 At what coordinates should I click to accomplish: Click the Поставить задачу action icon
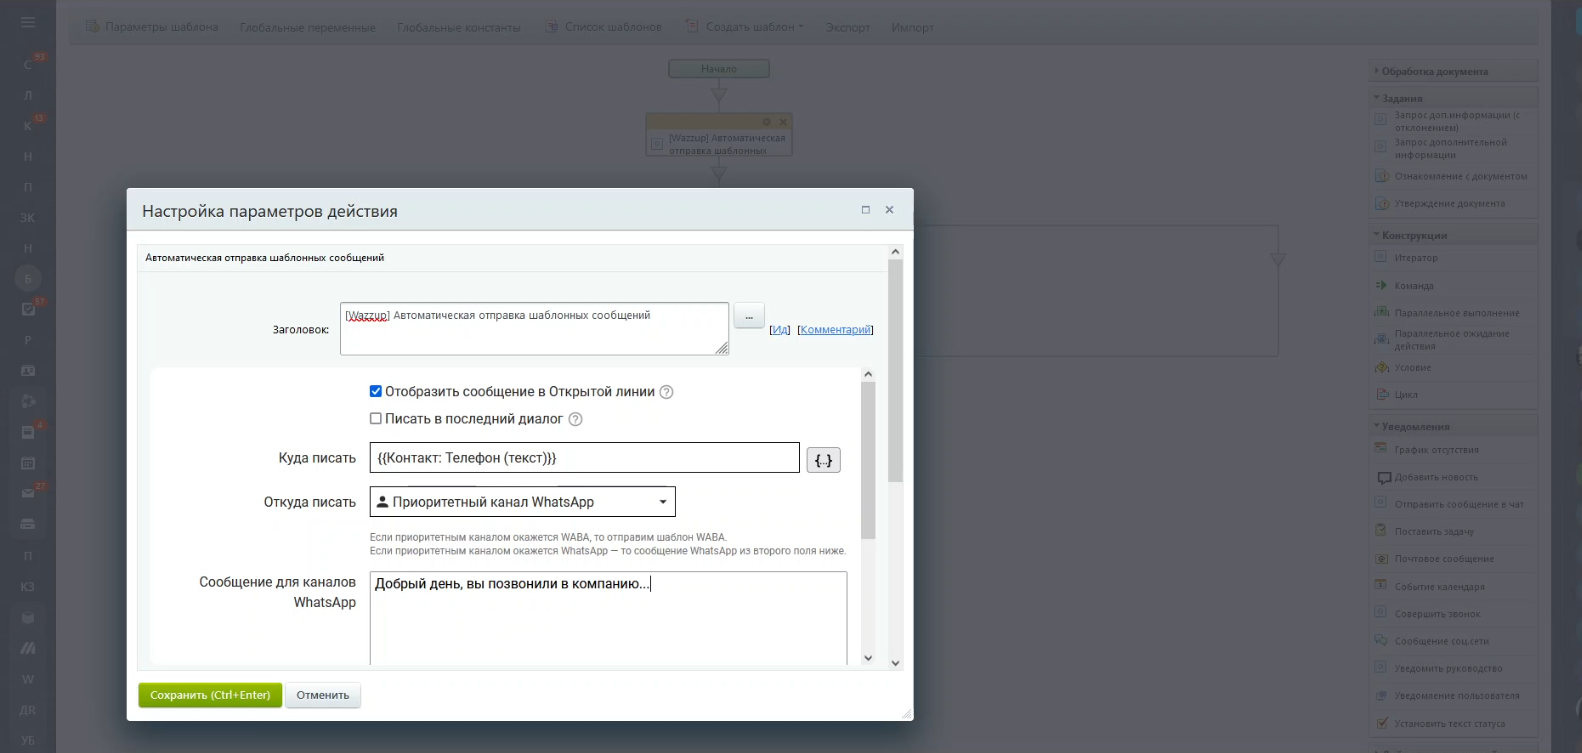coord(1382,531)
